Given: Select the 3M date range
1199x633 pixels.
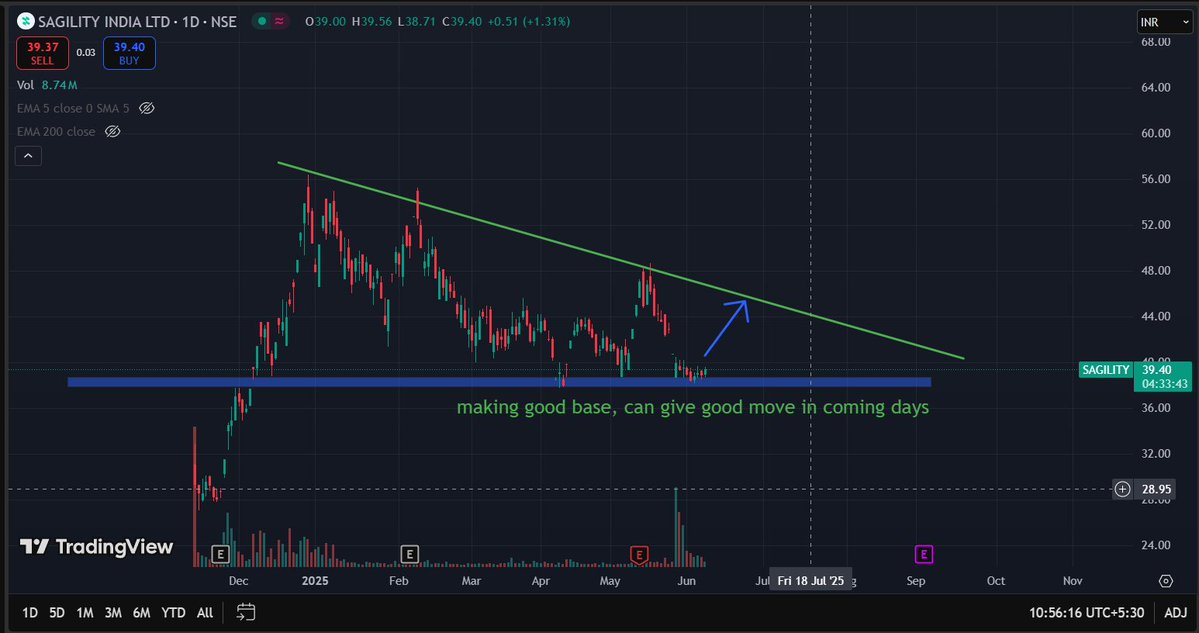Looking at the screenshot, I should (x=113, y=612).
